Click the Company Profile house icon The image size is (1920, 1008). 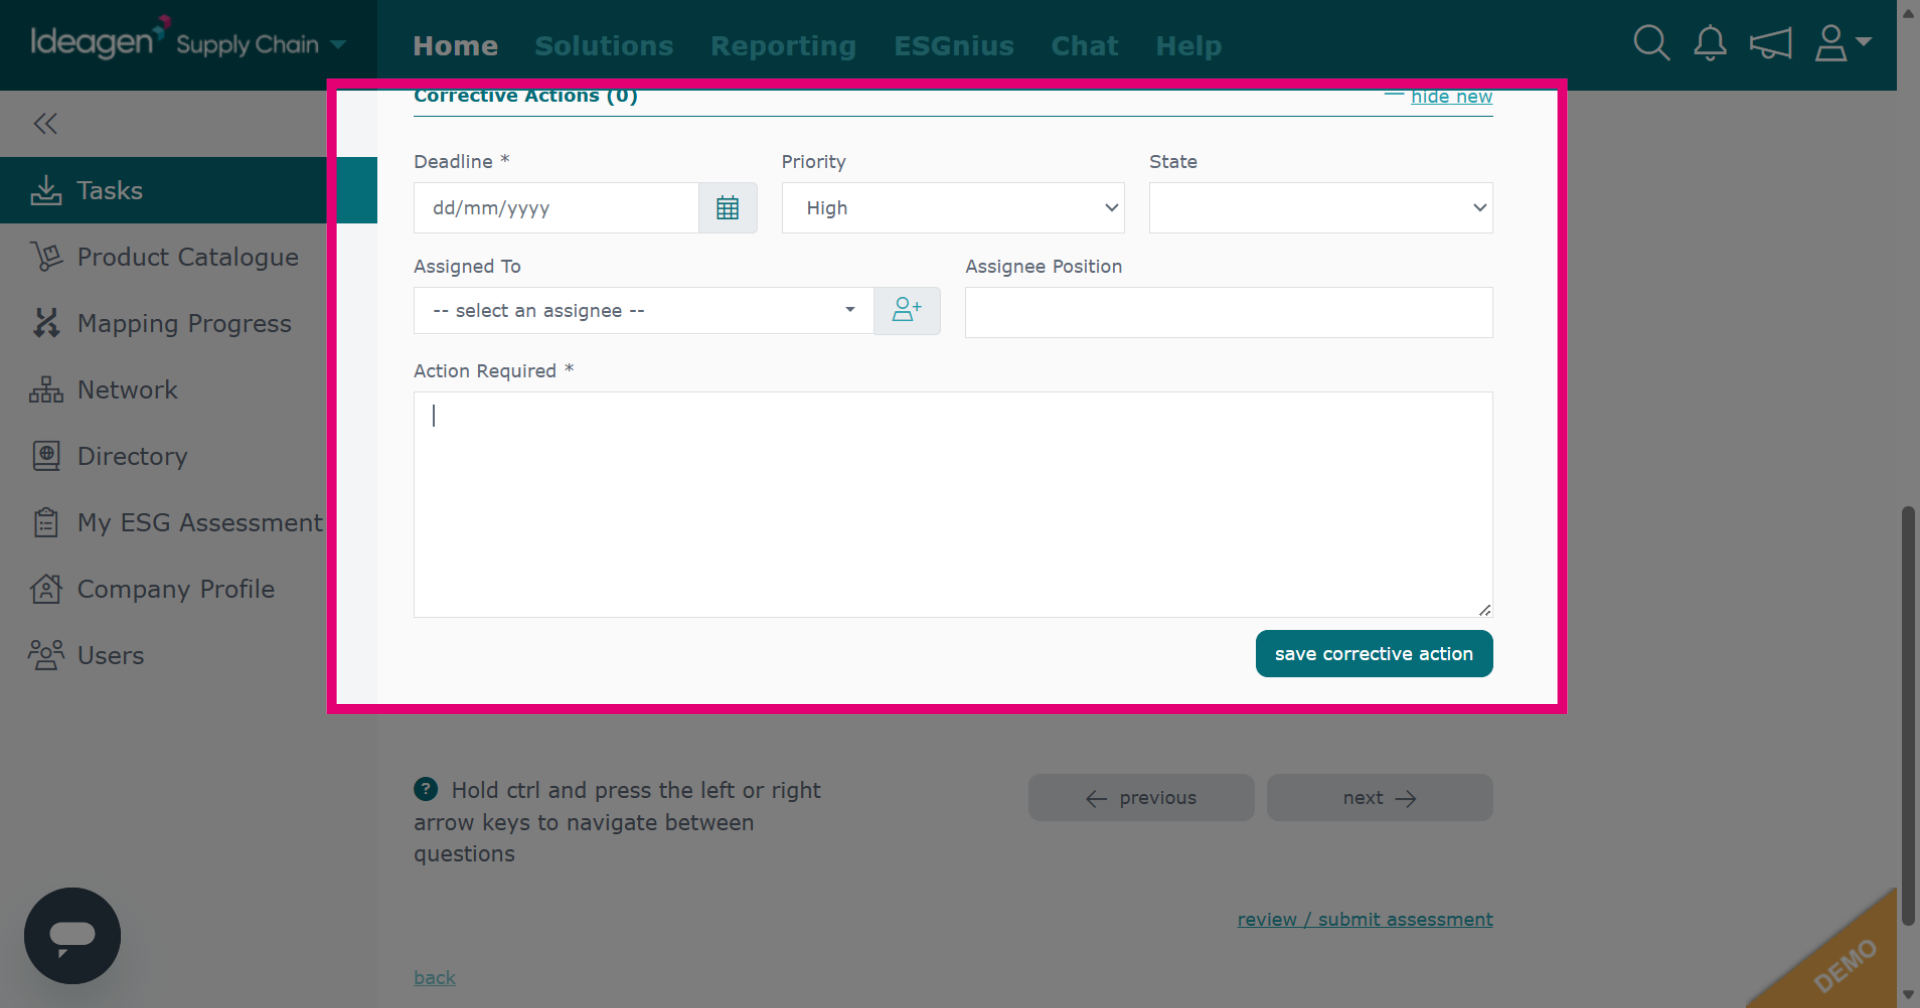(x=46, y=589)
